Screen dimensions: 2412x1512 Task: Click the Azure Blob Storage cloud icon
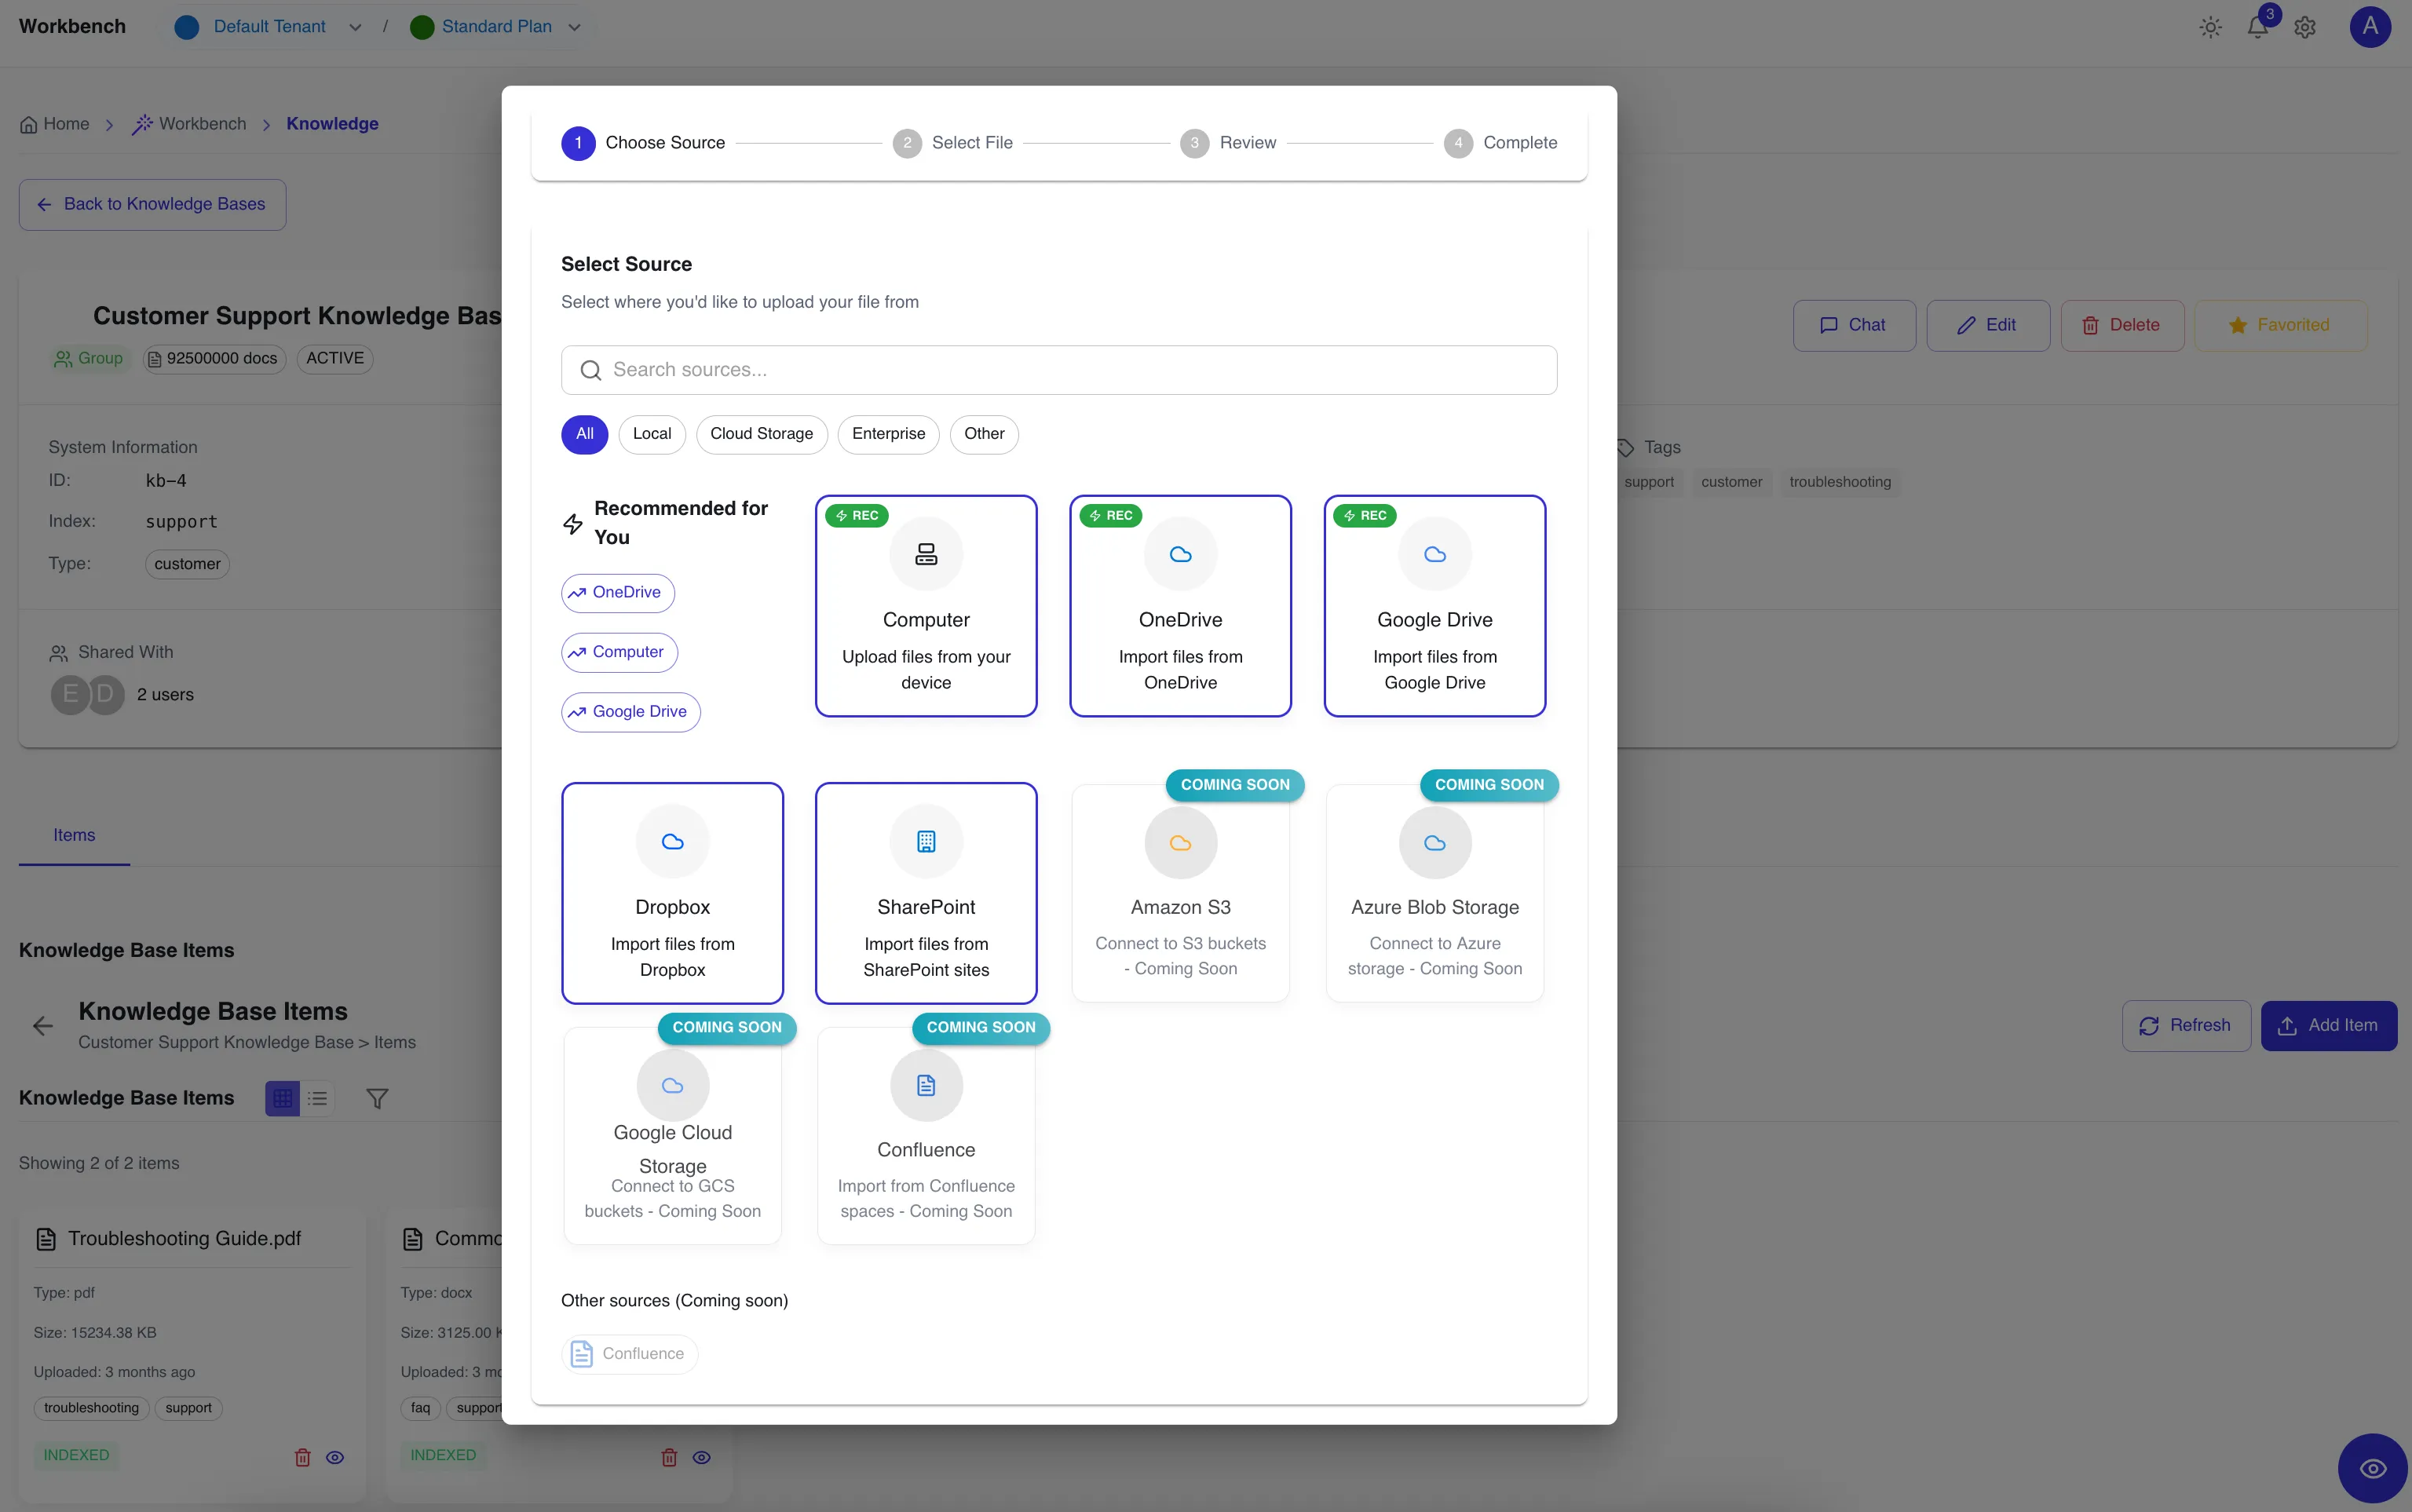pyautogui.click(x=1435, y=843)
